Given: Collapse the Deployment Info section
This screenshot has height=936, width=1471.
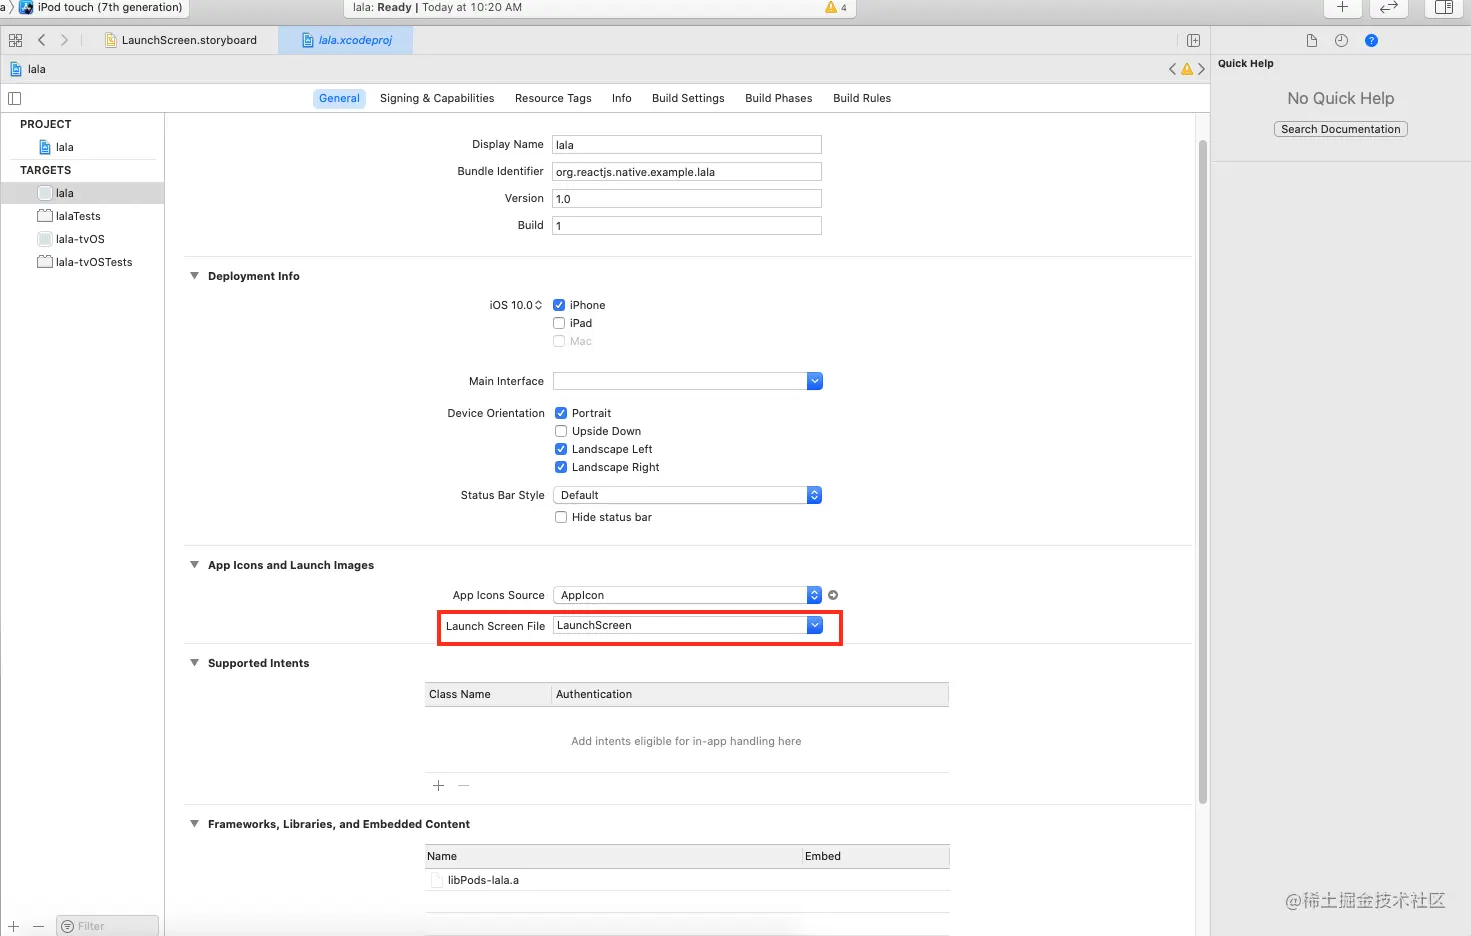Looking at the screenshot, I should [x=194, y=276].
